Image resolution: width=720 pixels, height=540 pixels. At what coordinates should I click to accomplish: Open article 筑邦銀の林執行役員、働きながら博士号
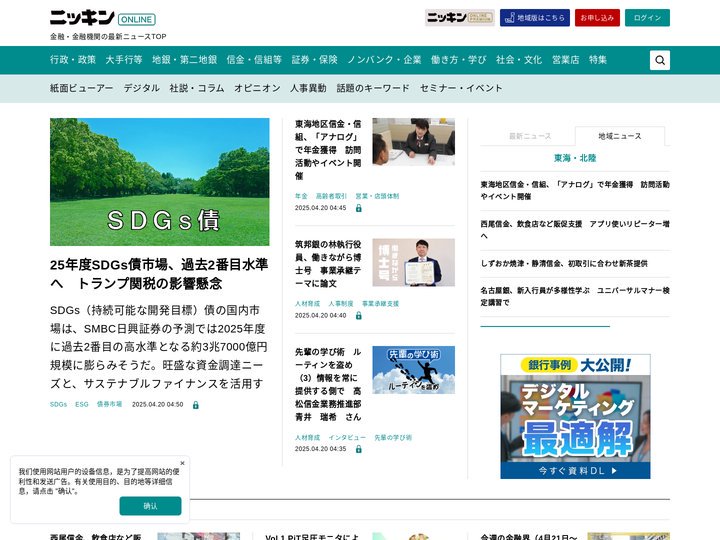(x=328, y=264)
